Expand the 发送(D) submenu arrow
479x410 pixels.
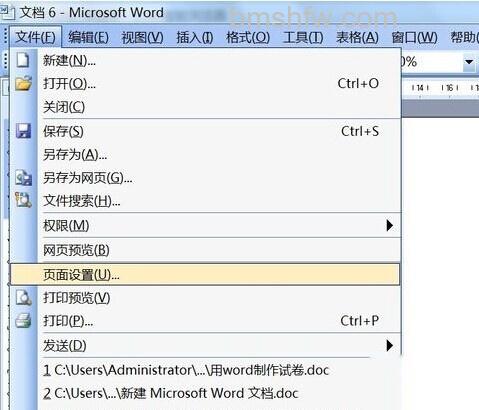tap(390, 346)
